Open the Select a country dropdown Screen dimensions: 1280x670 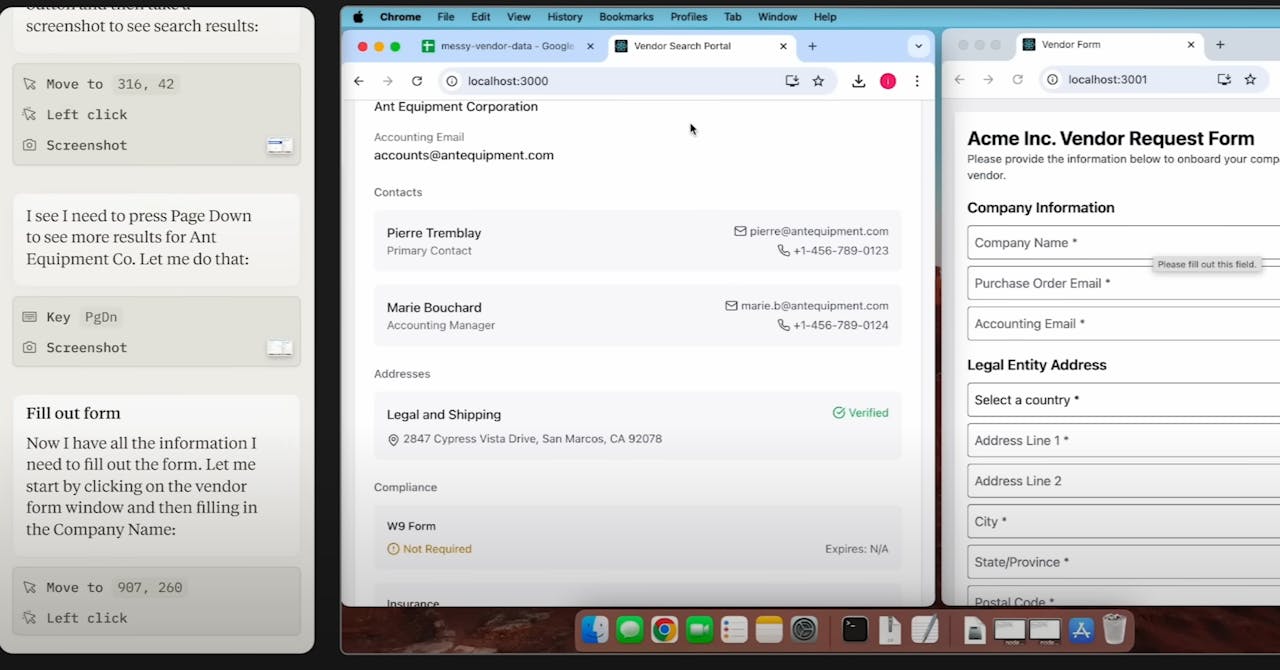tap(1123, 400)
